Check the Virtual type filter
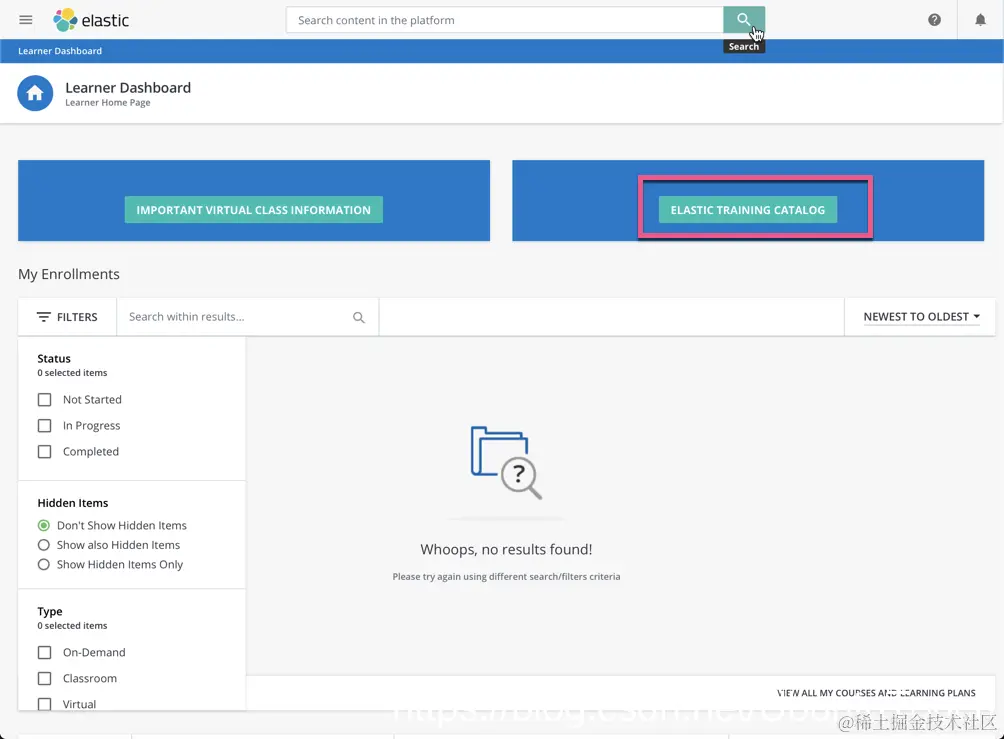The height and width of the screenshot is (739, 1004). tap(44, 704)
